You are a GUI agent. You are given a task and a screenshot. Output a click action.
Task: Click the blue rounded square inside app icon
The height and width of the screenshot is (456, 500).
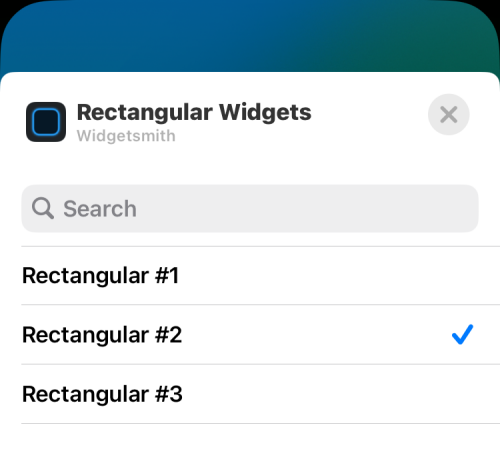46,122
